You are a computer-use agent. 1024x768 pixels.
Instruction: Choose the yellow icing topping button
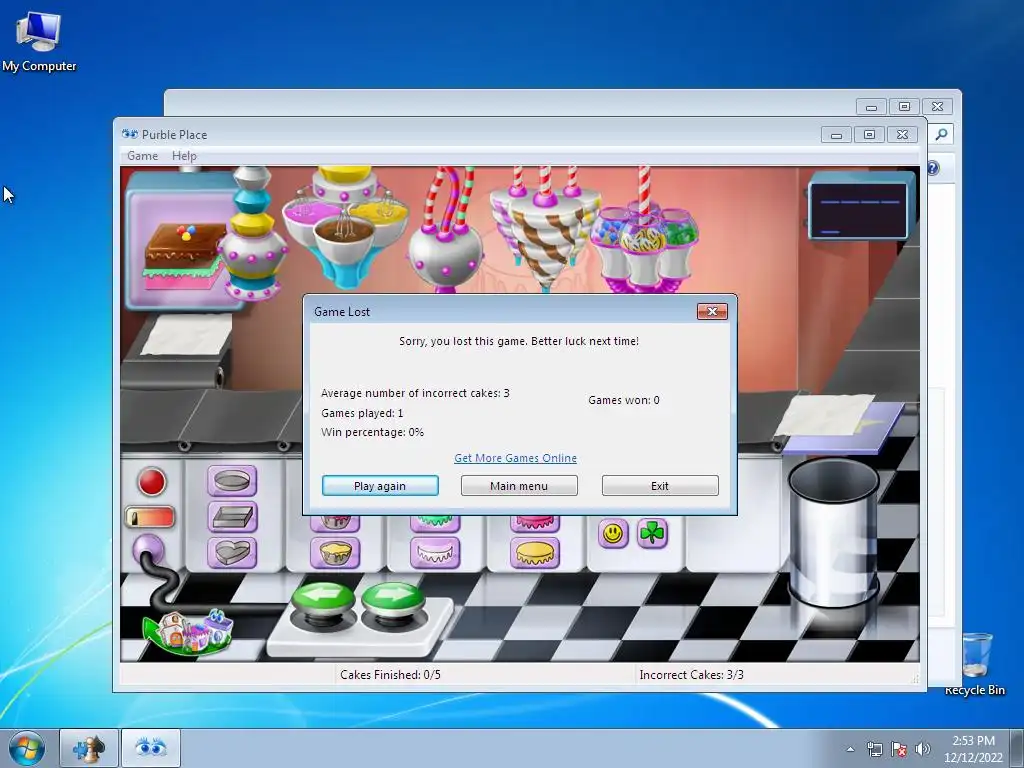pyautogui.click(x=535, y=552)
